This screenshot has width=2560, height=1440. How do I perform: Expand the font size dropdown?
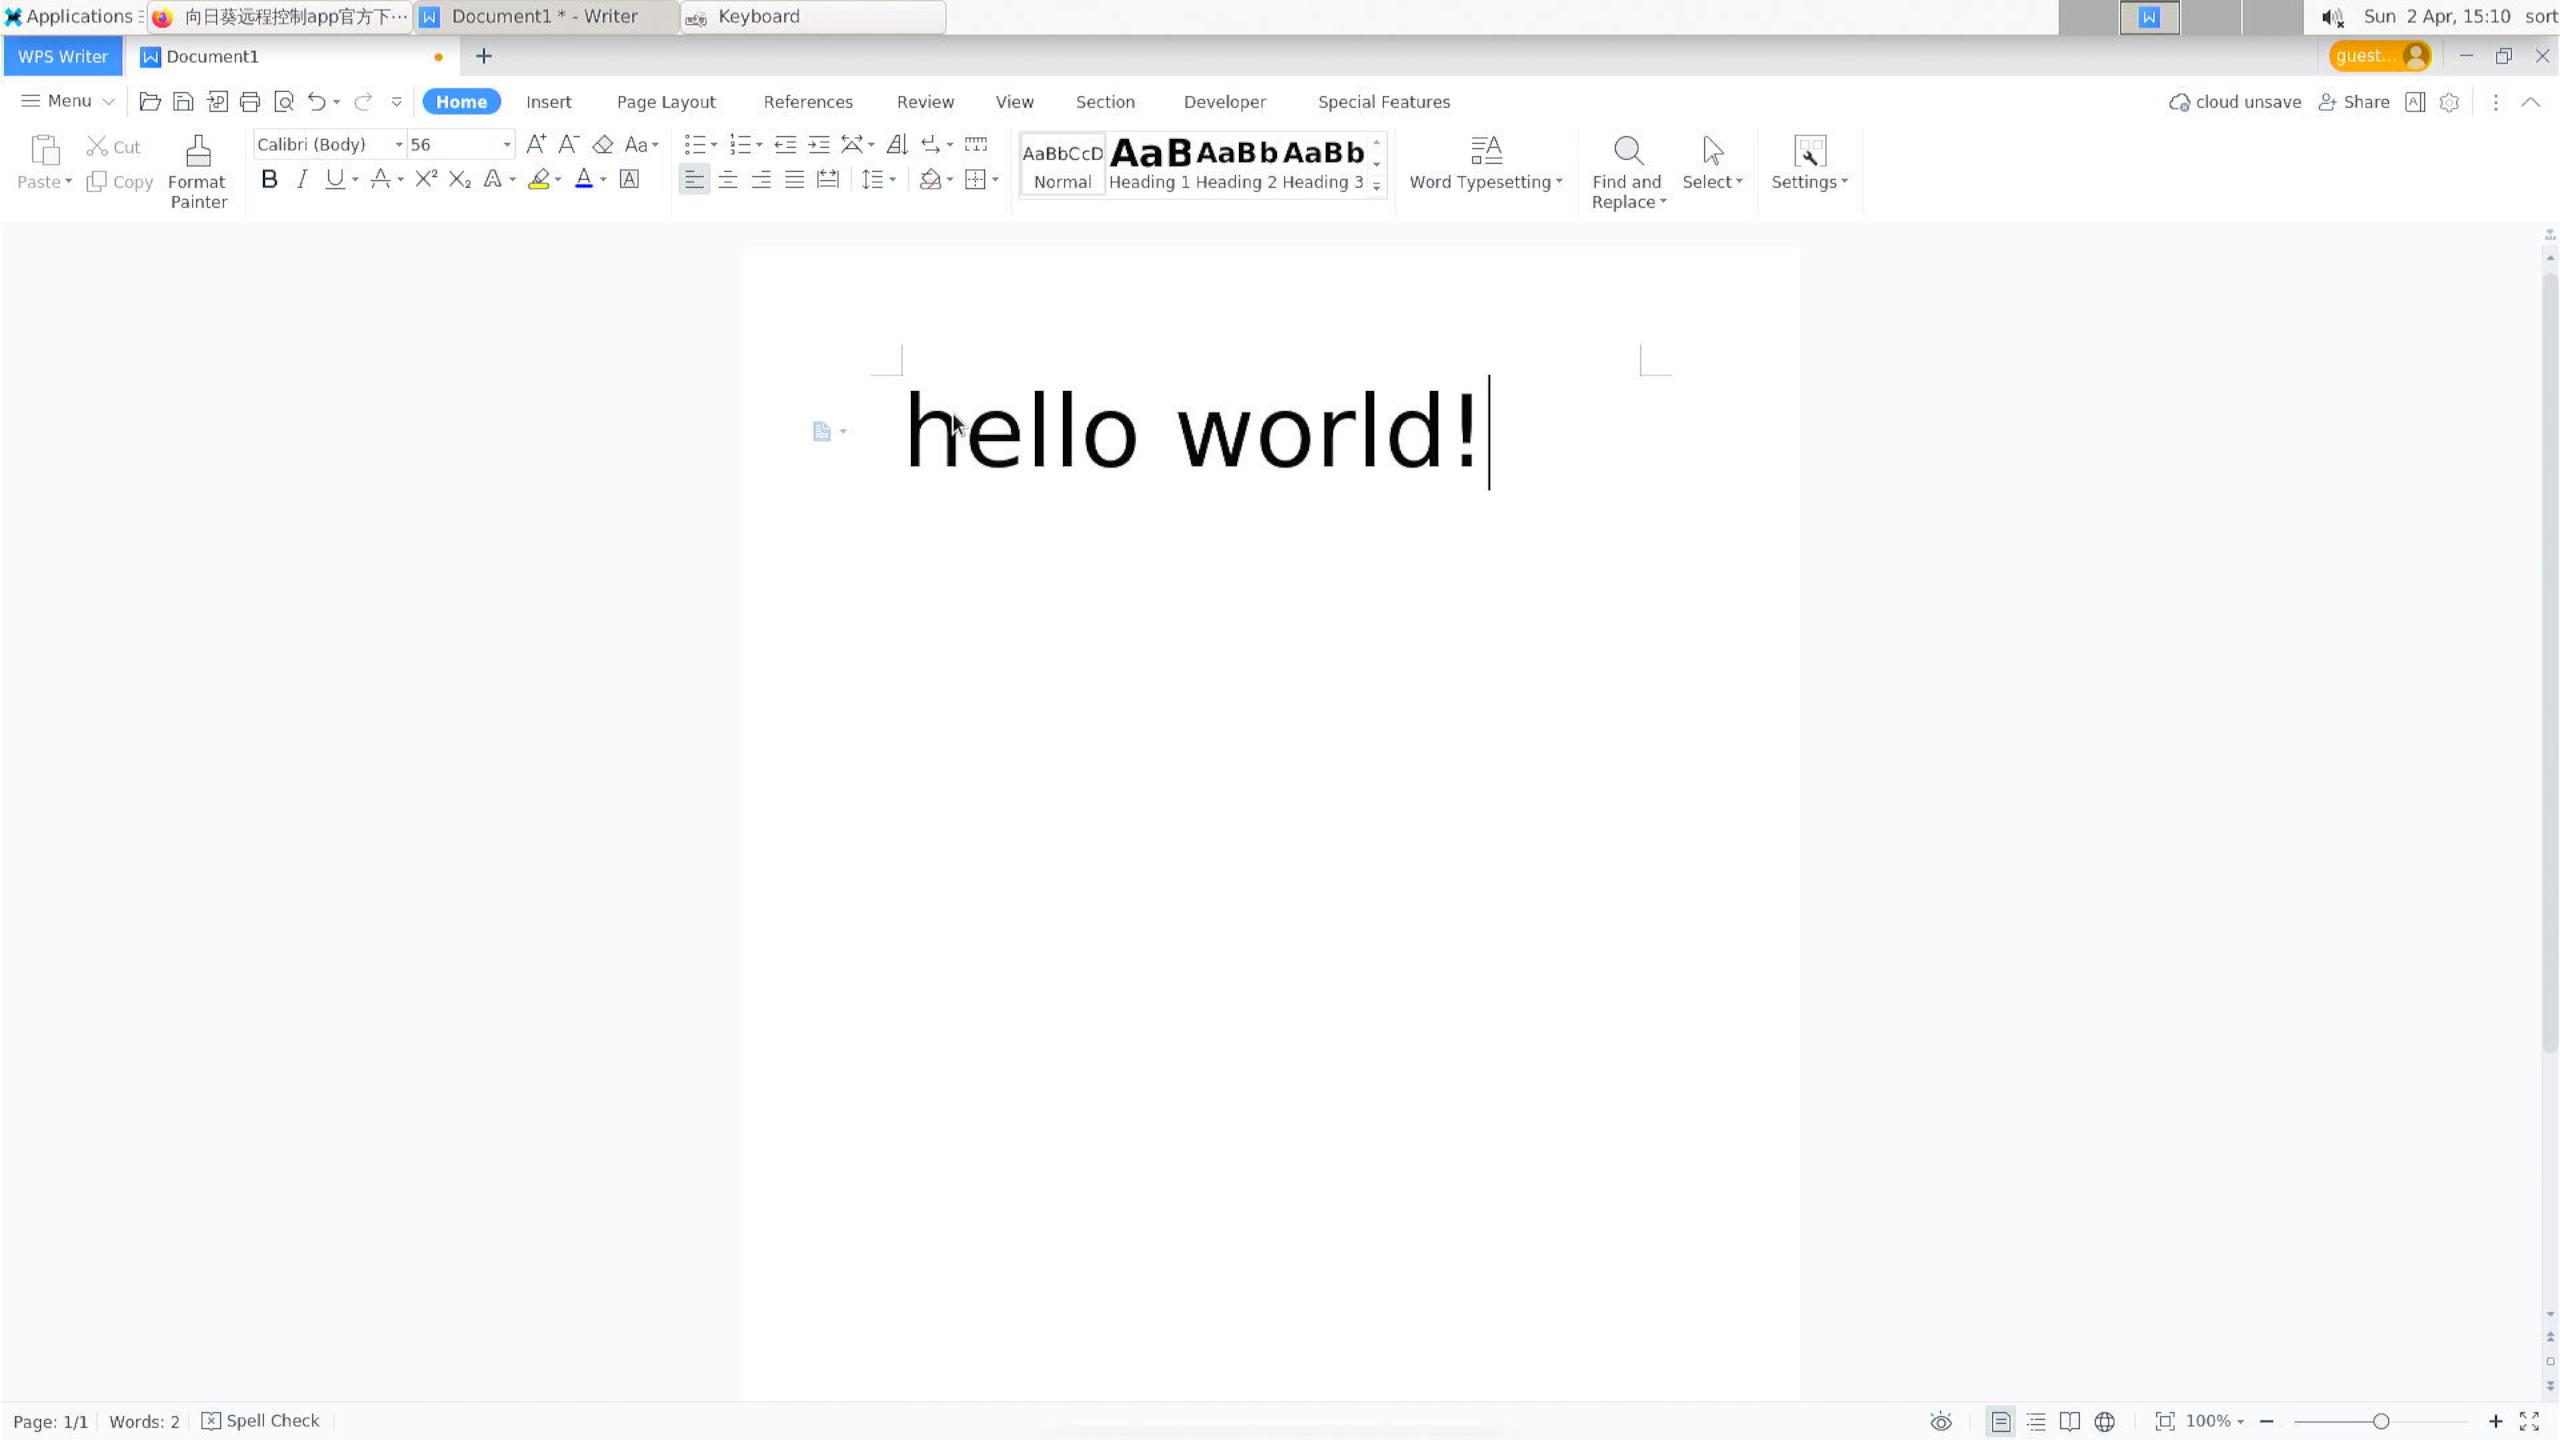pyautogui.click(x=507, y=145)
